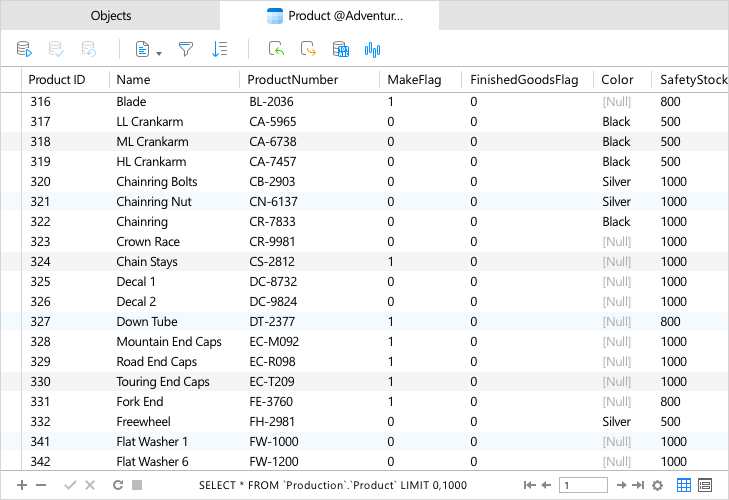Select the Chainring Bolts cell
729x500 pixels.
[157, 181]
